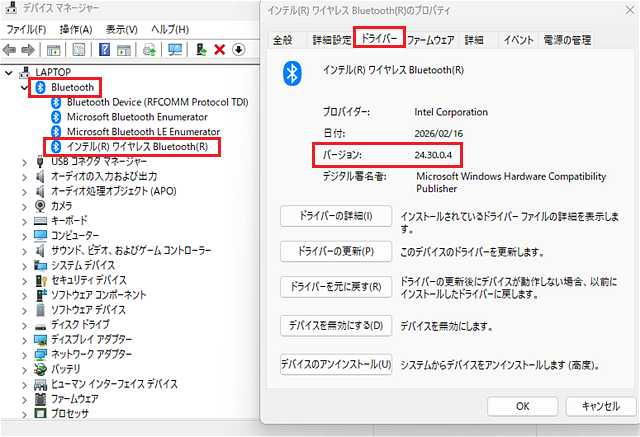Close the Bluetooth properties dialog with X
This screenshot has height=437, width=640.
click(630, 10)
